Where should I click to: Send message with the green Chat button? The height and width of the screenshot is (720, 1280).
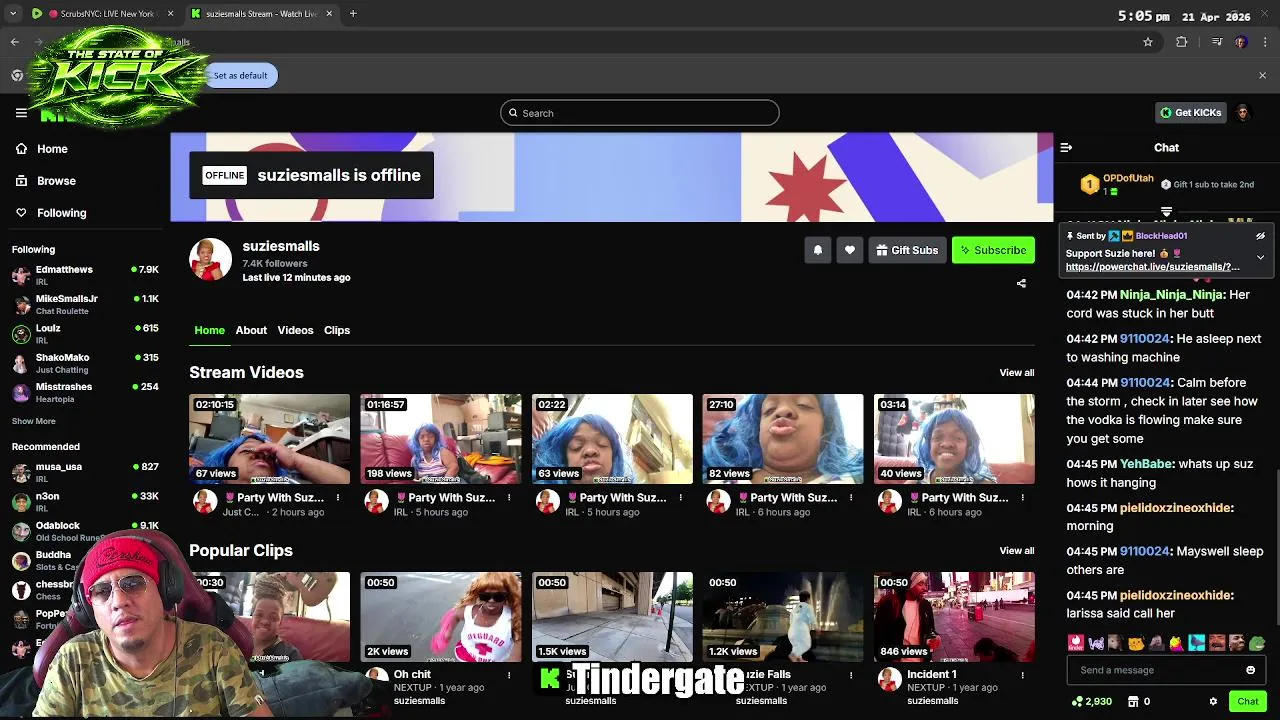(1247, 701)
